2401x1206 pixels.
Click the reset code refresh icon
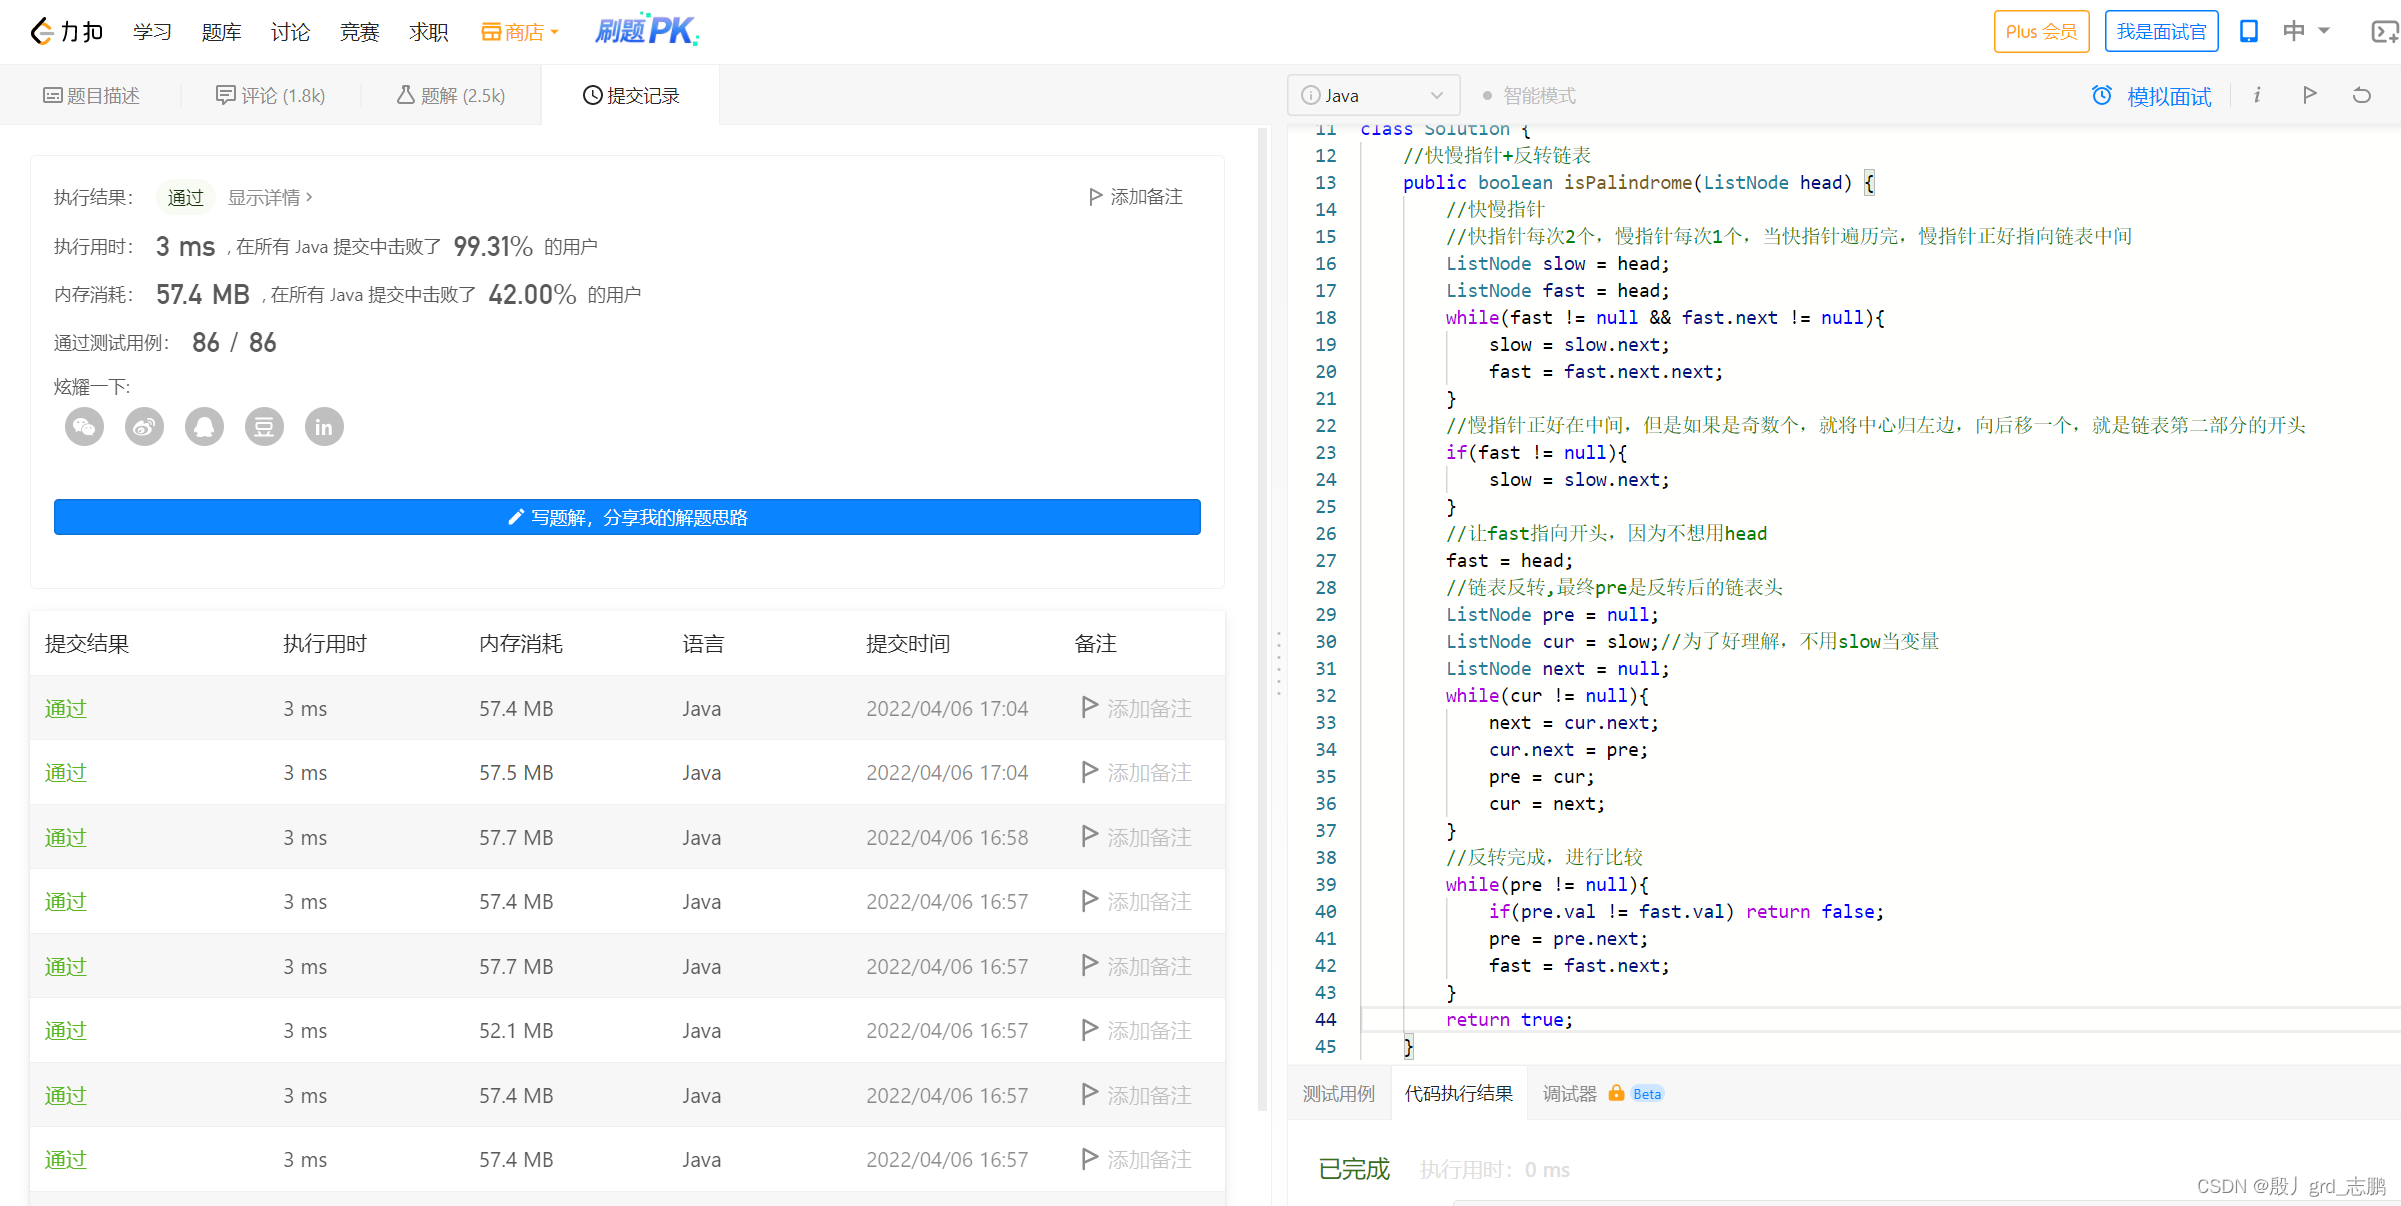coord(2362,95)
